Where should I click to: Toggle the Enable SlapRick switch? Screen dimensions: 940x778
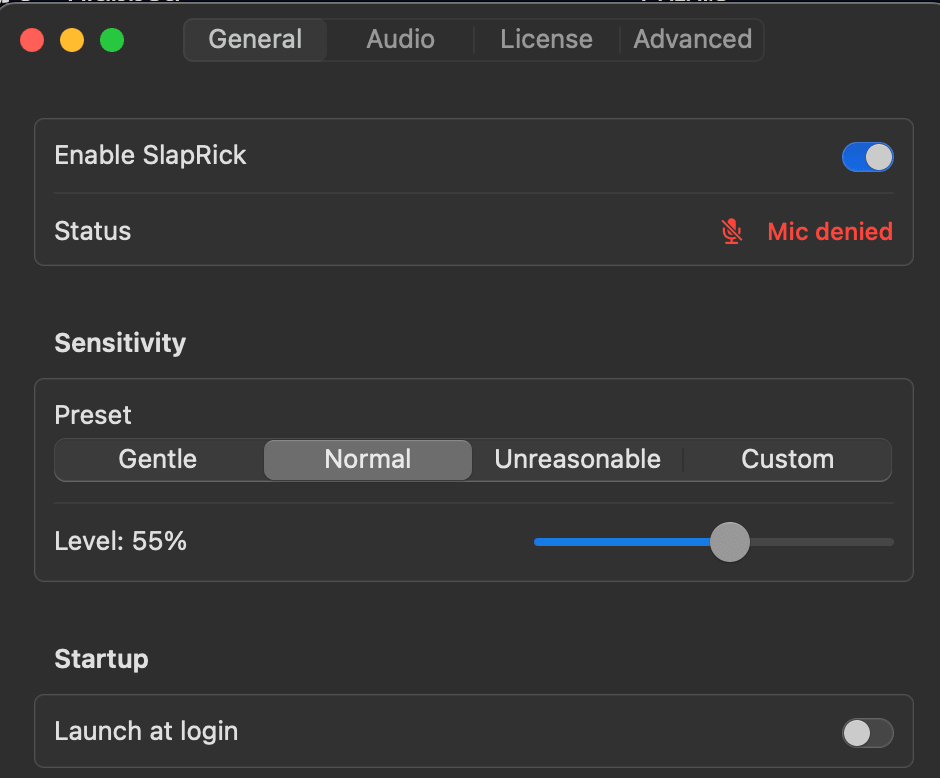pos(866,157)
